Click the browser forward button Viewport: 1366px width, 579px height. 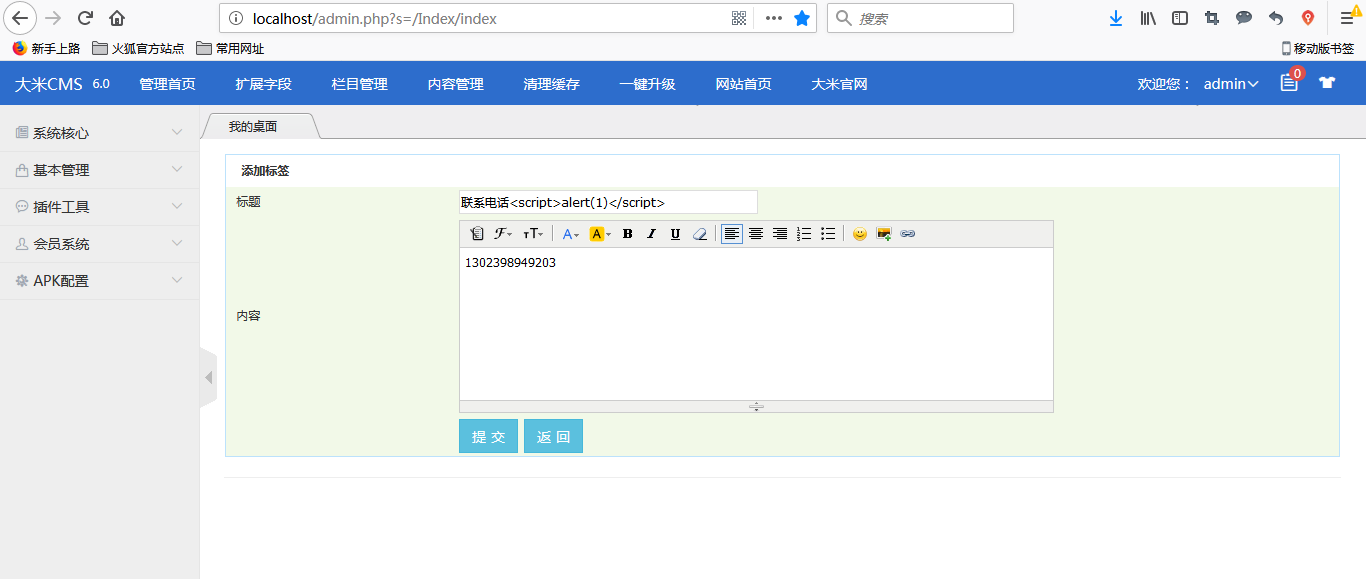click(x=54, y=18)
